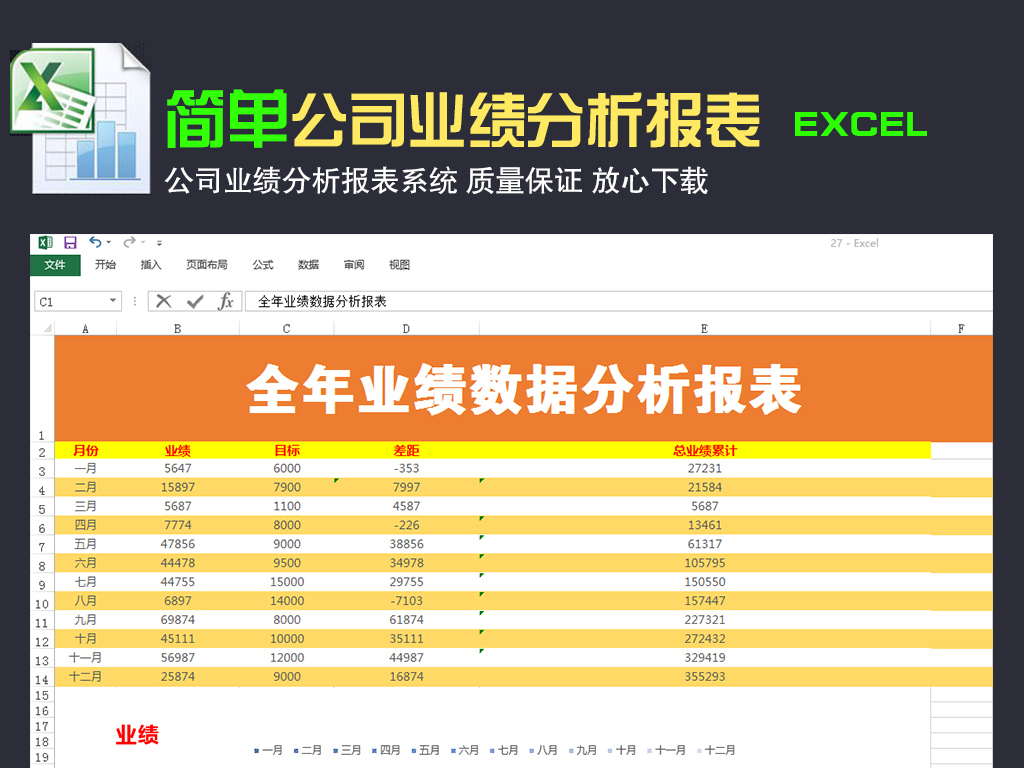
Task: Open the Undo history dropdown arrow
Action: coord(108,243)
